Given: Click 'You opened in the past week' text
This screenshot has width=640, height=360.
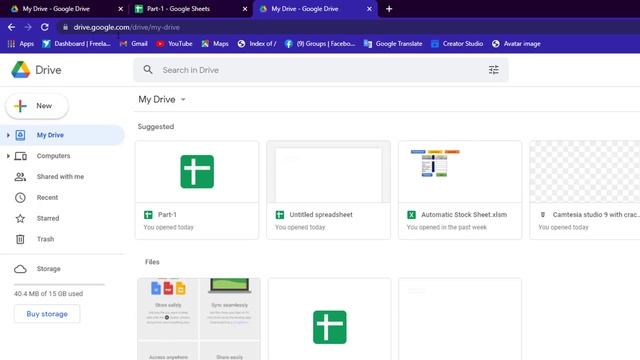Looking at the screenshot, I should point(447,227).
